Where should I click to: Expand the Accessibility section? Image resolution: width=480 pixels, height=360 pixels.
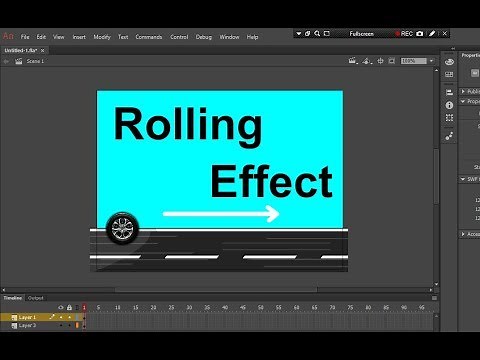pos(463,234)
